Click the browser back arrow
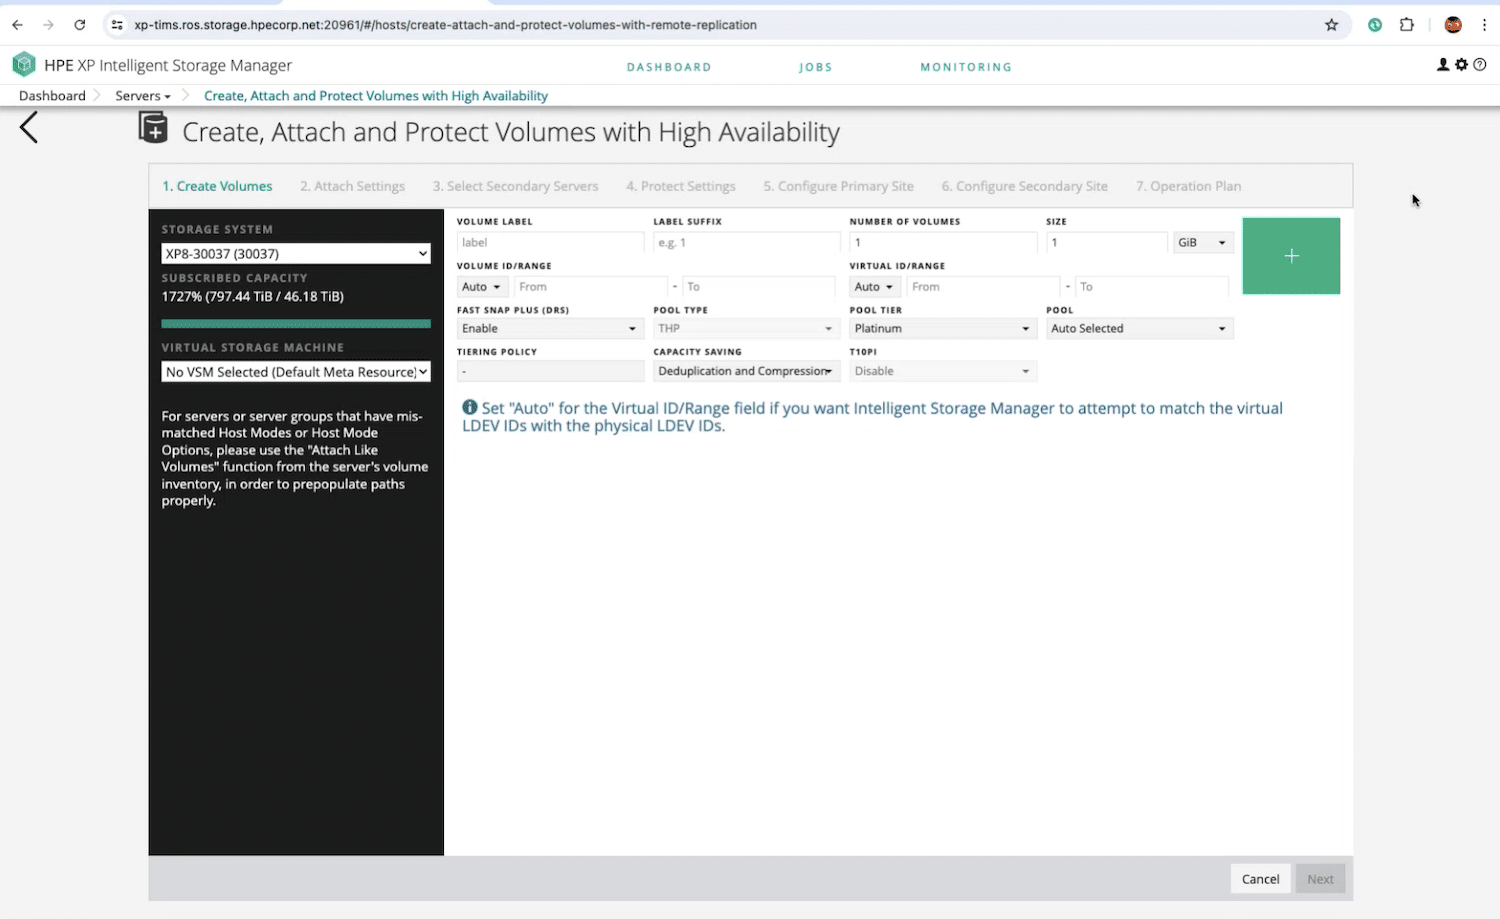The image size is (1500, 919). [17, 25]
